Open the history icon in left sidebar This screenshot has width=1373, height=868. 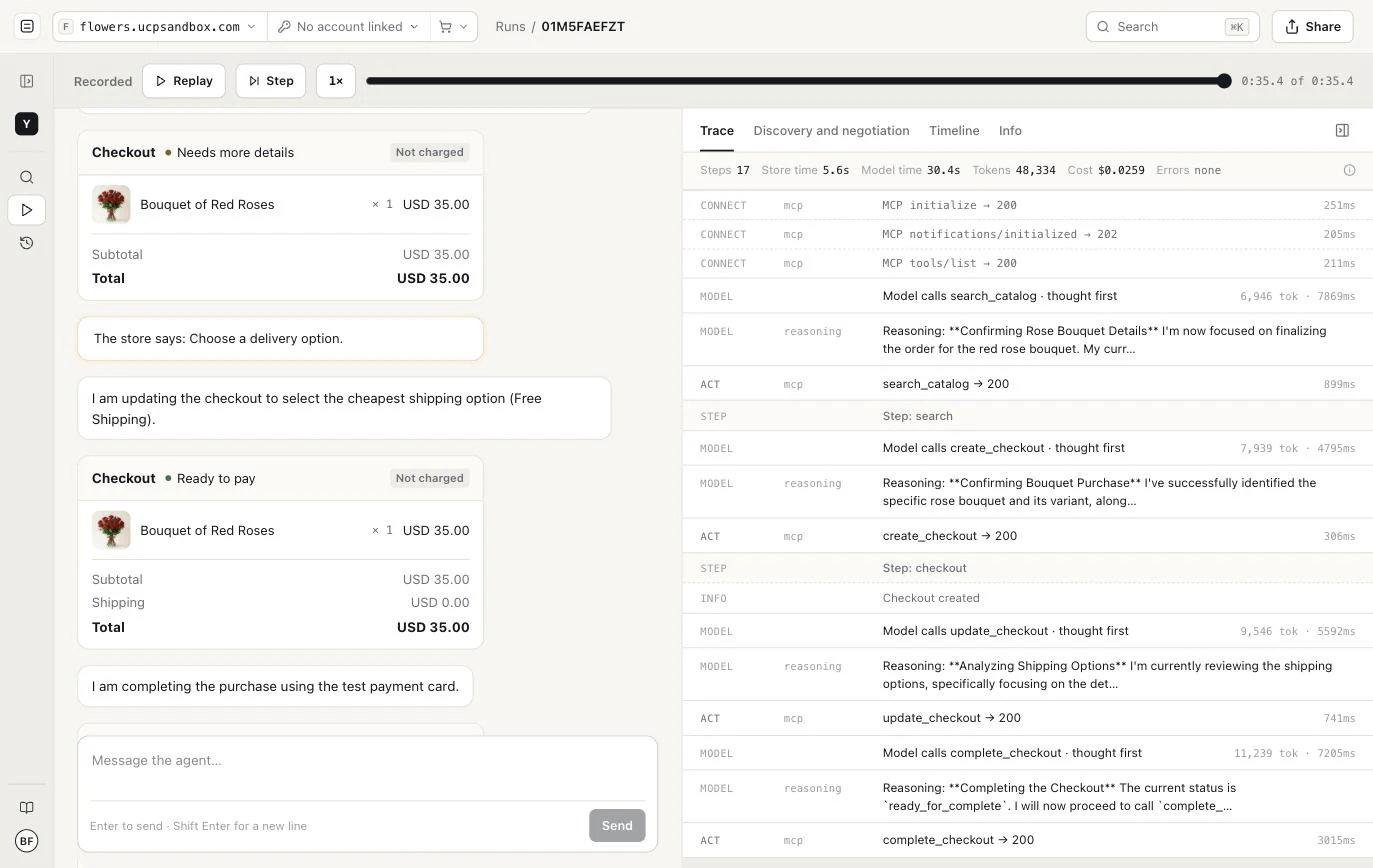27,243
